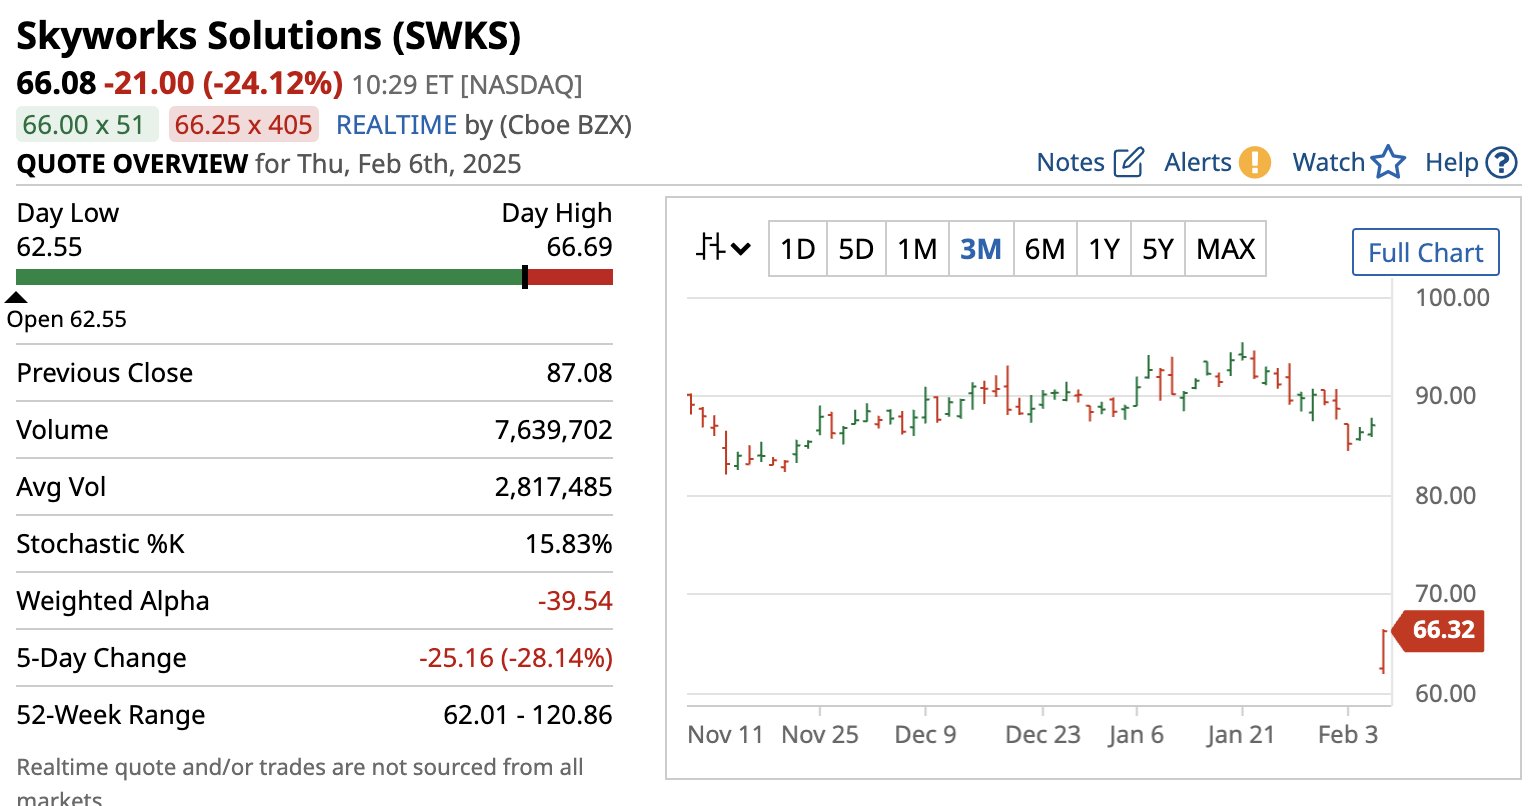The height and width of the screenshot is (806, 1532).
Task: Open the Notes edit pencil icon
Action: point(1129,162)
